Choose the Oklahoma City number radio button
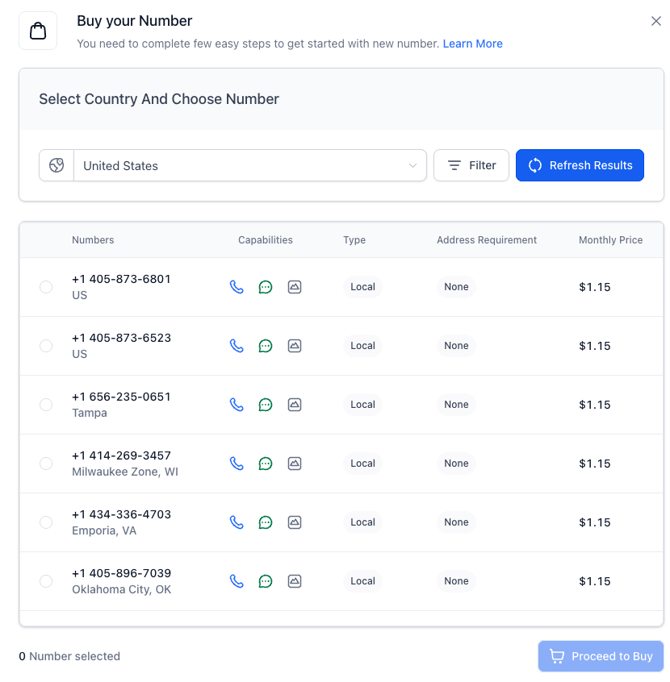The height and width of the screenshot is (682, 670). pos(46,581)
